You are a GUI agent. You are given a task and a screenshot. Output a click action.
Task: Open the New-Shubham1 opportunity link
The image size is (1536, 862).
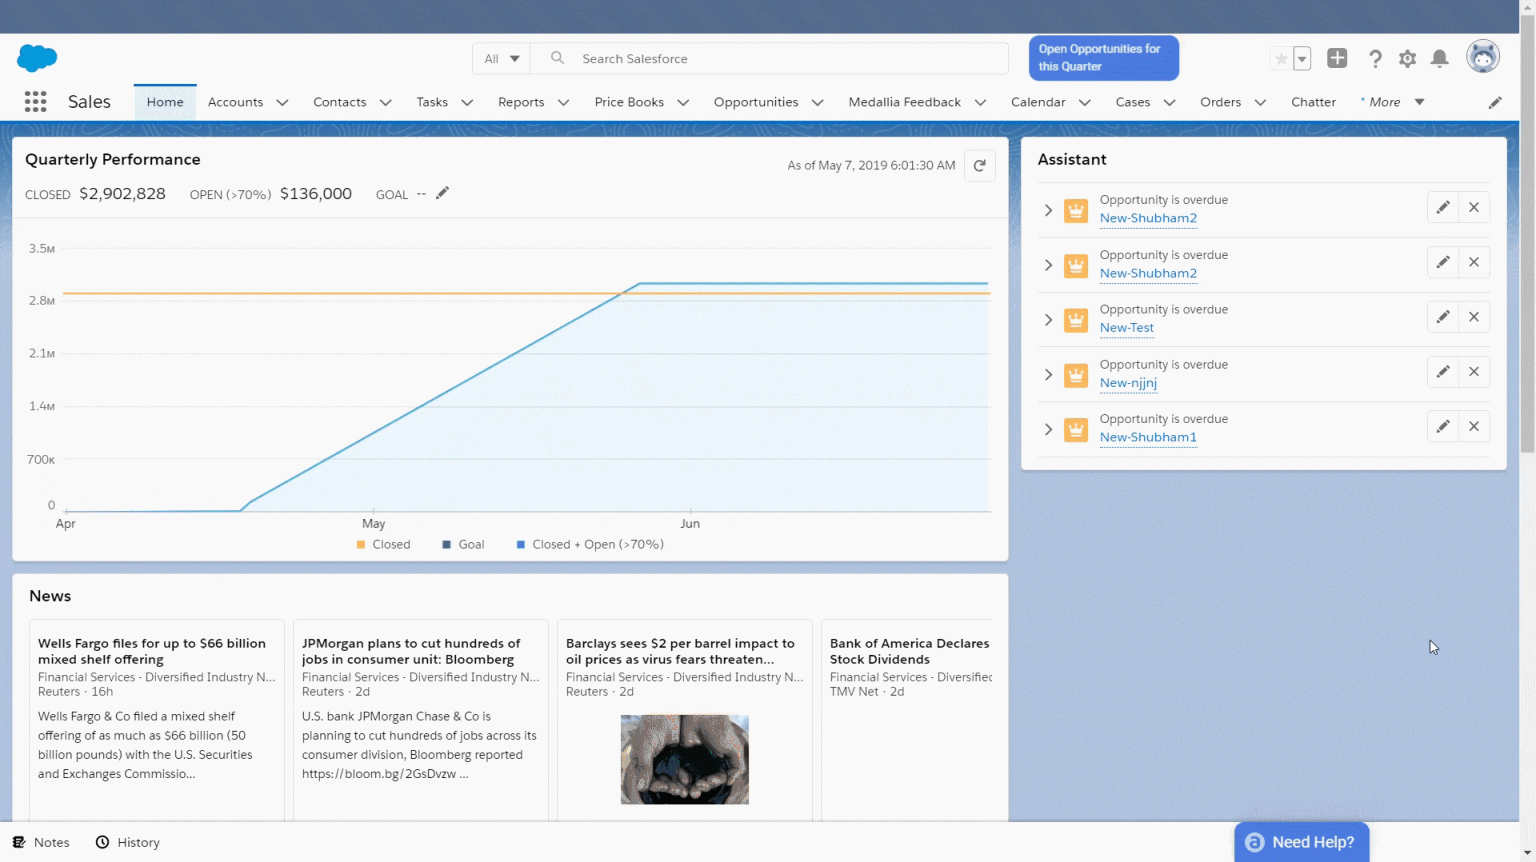[1148, 438]
